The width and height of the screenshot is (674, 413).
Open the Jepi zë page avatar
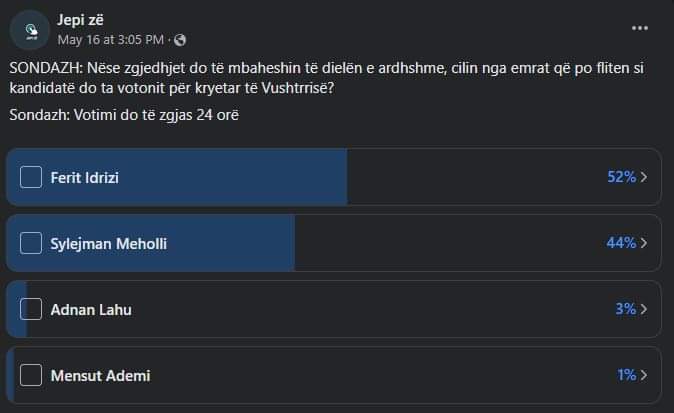point(30,30)
